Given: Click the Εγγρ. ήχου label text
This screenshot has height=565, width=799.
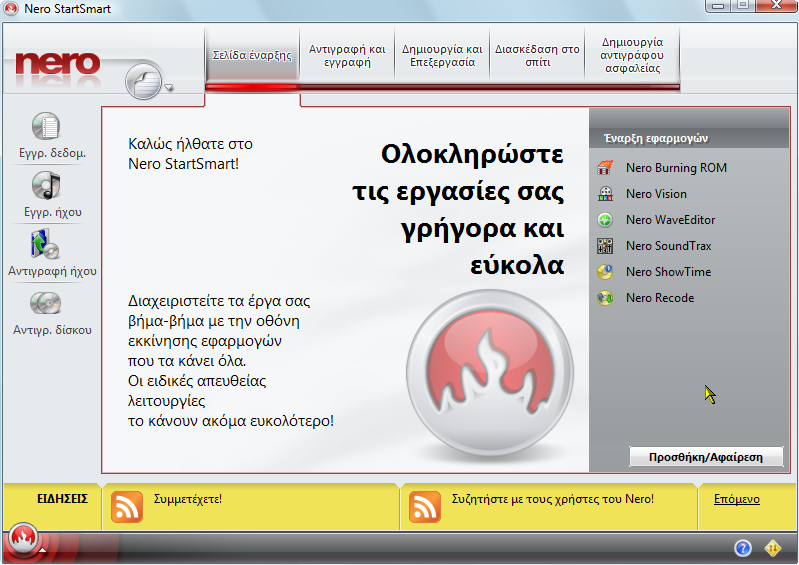Looking at the screenshot, I should pos(52,212).
